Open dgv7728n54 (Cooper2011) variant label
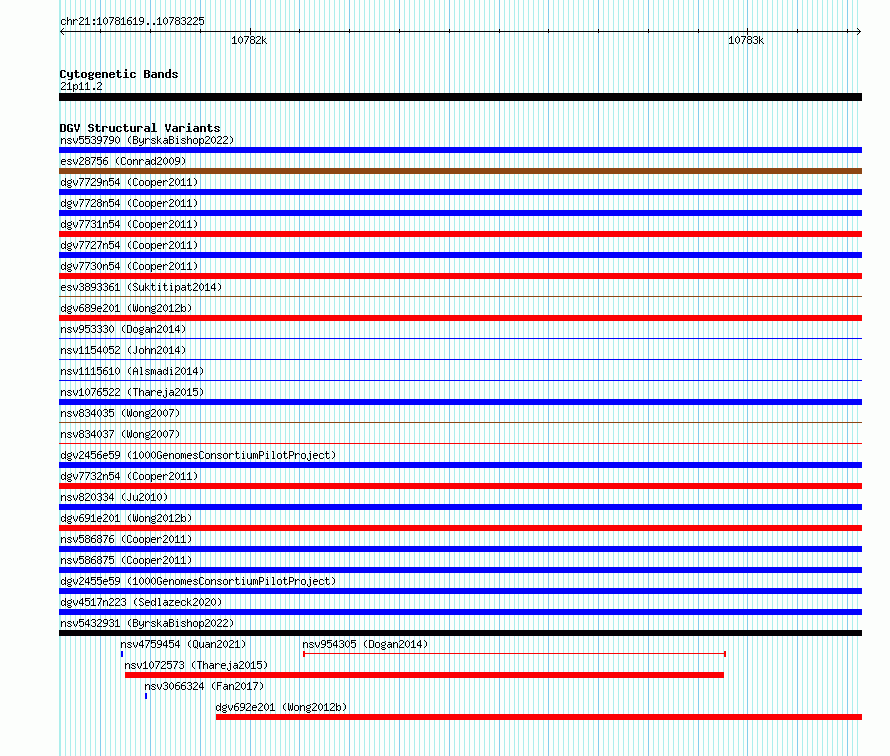 129,203
